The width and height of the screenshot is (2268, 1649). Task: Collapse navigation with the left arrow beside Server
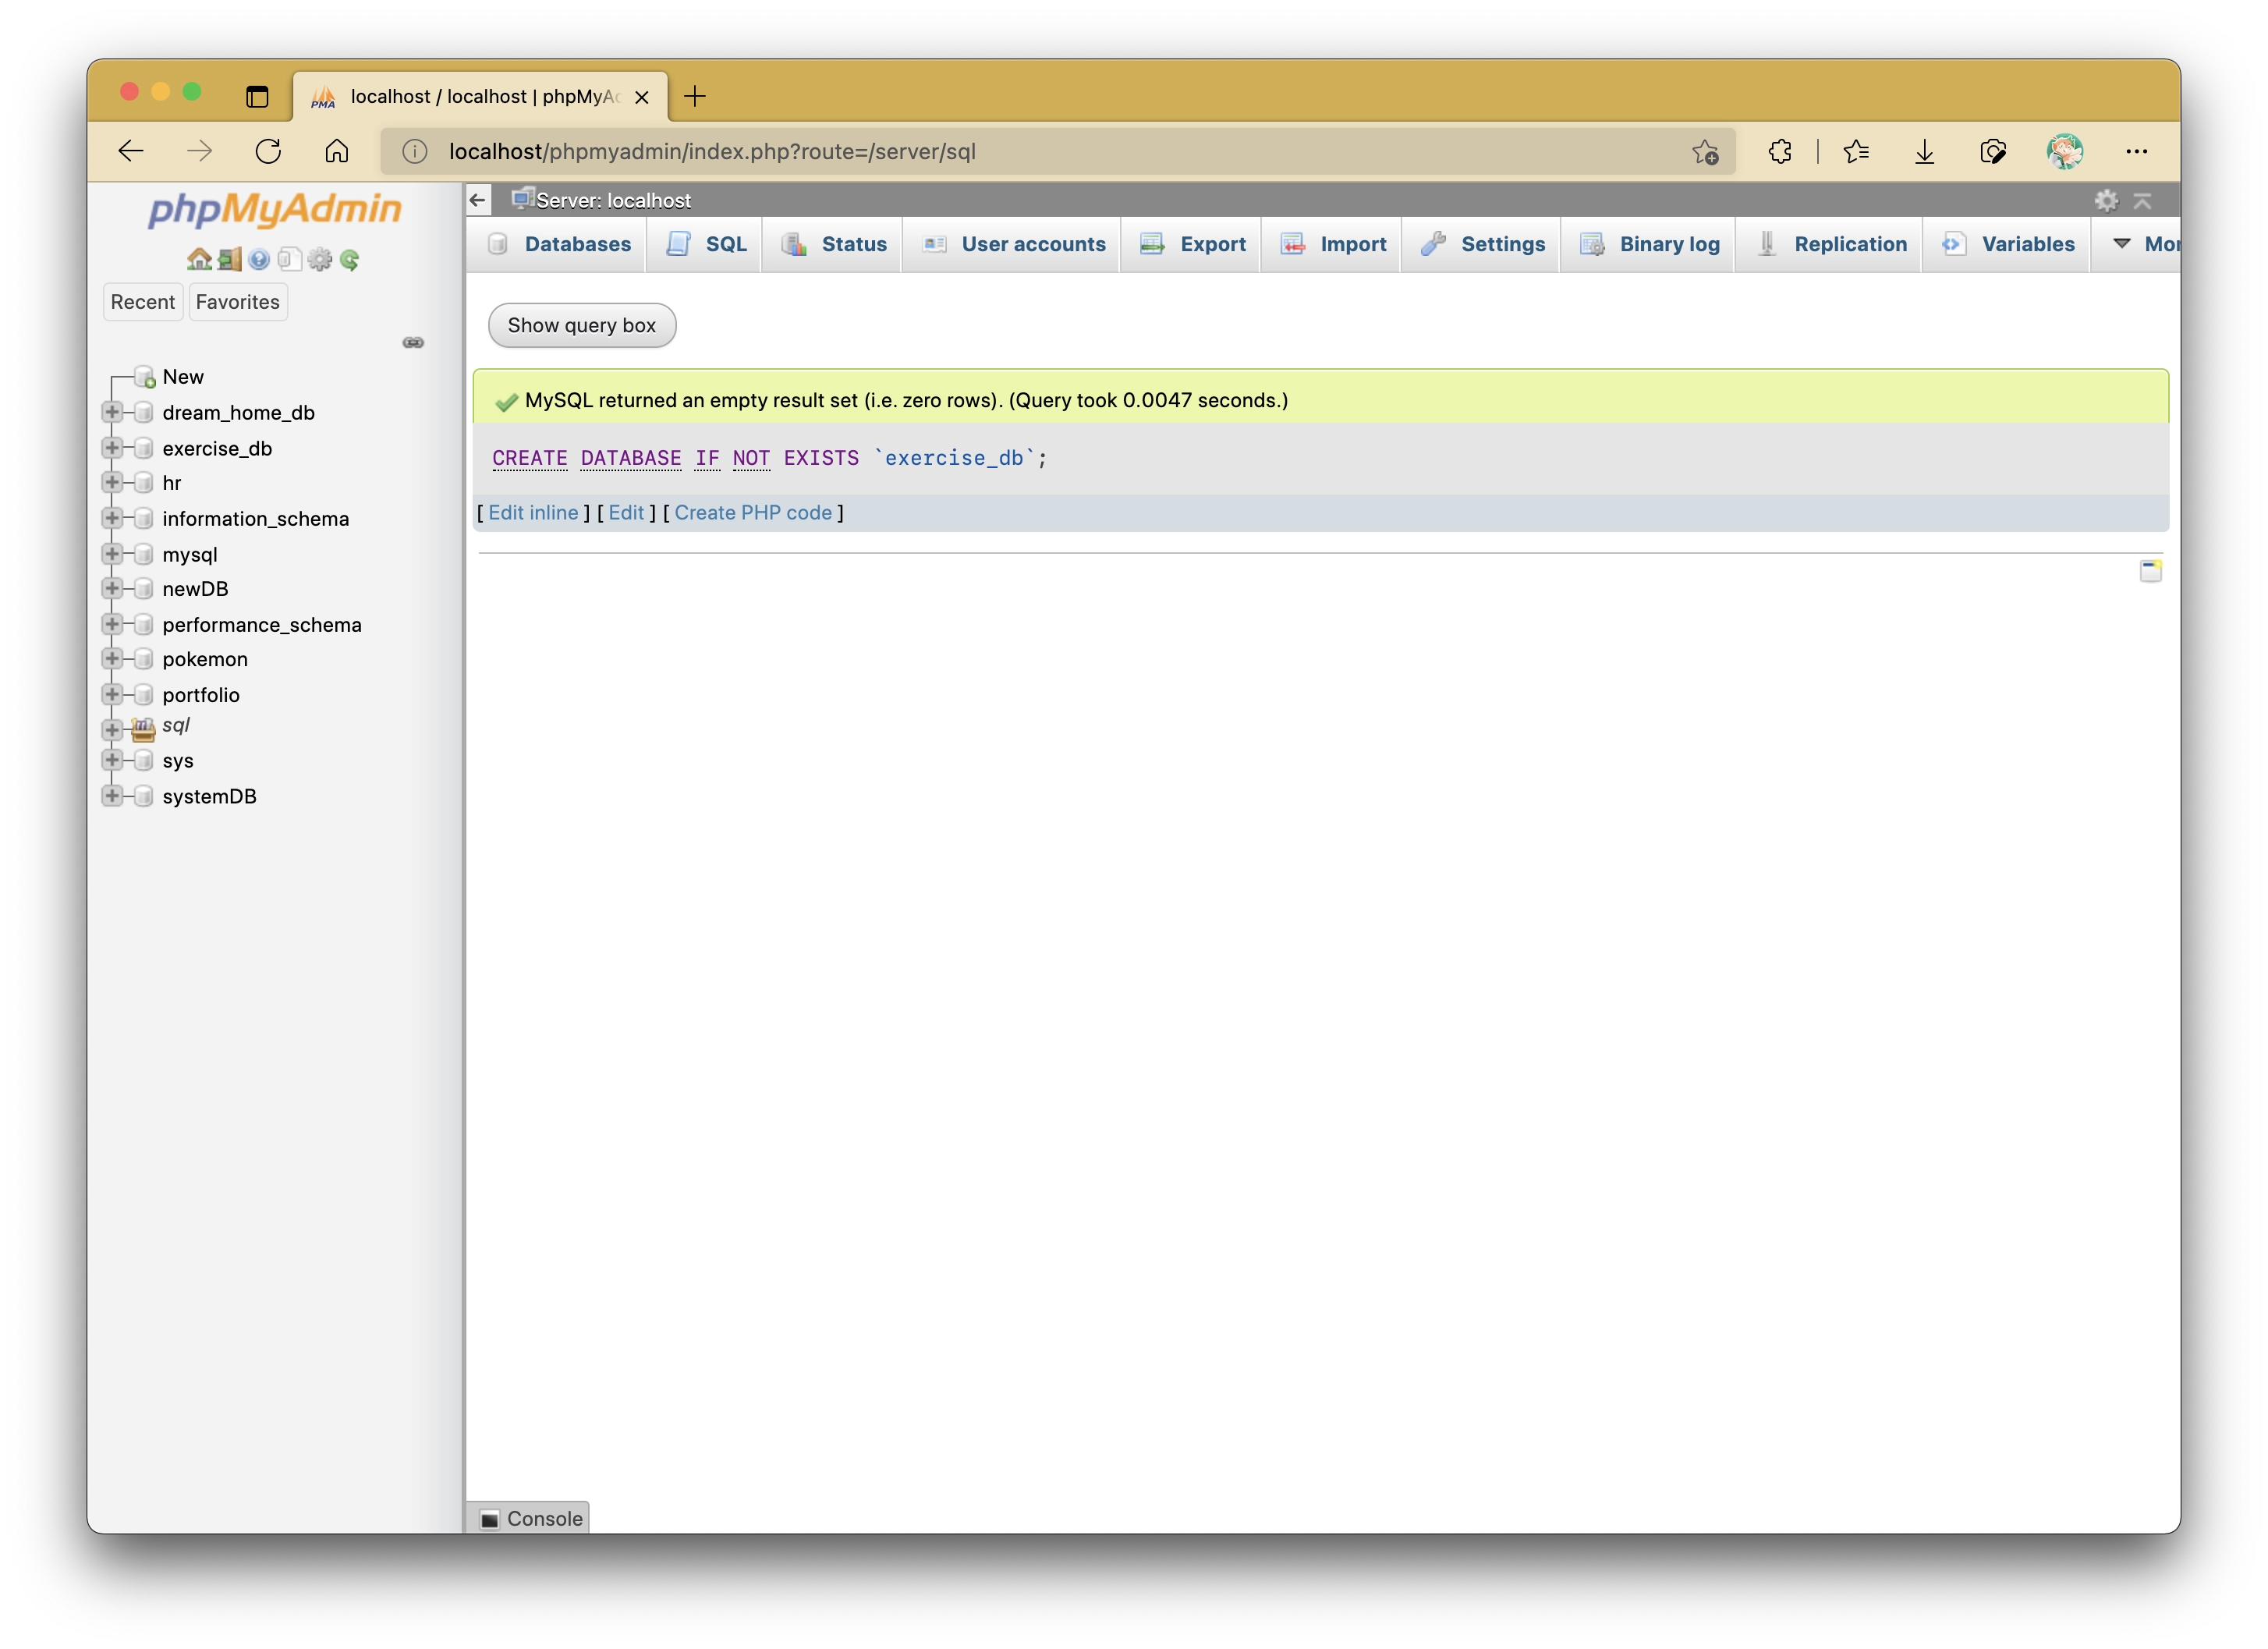[478, 200]
